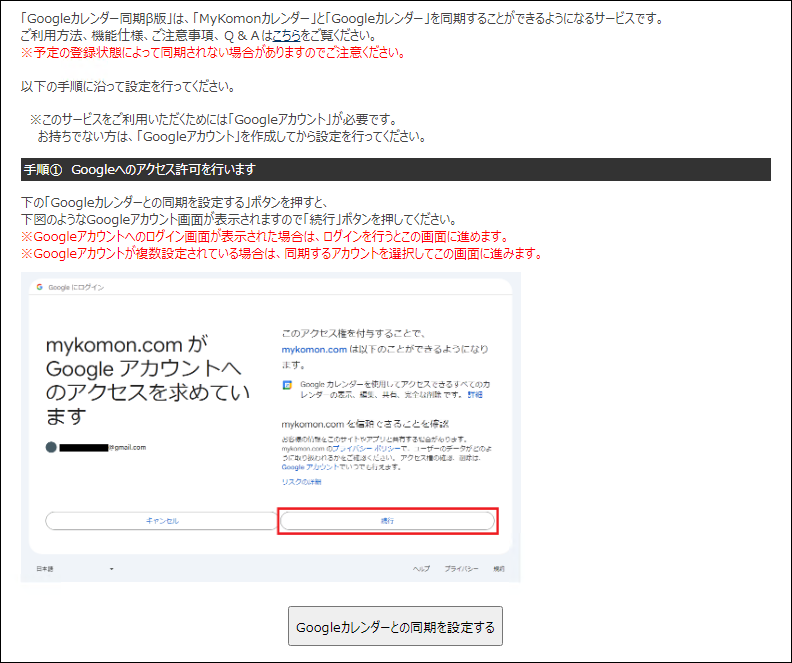The height and width of the screenshot is (663, 792).
Task: Click the ヘルプ footer link
Action: [x=422, y=569]
